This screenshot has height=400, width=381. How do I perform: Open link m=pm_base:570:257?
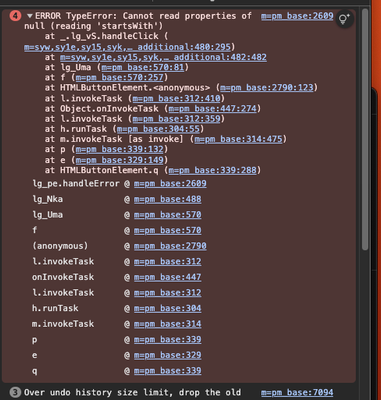pyautogui.click(x=119, y=78)
